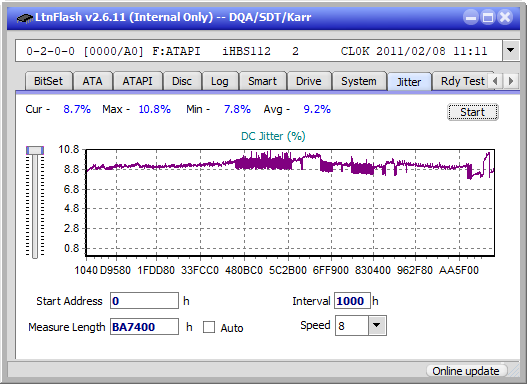This screenshot has height=384, width=527.
Task: Open the Disc tab
Action: click(182, 81)
